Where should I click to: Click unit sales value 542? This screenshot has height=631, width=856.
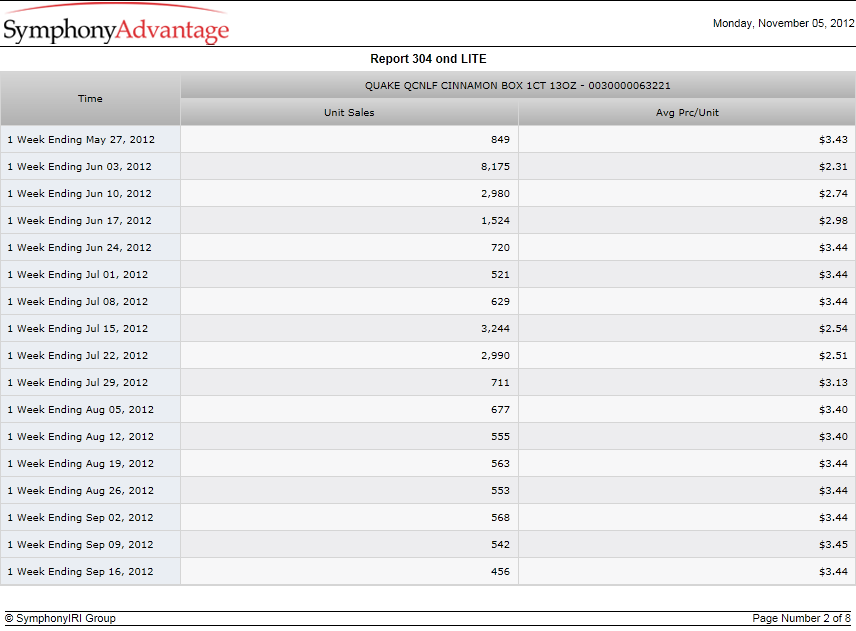point(500,545)
